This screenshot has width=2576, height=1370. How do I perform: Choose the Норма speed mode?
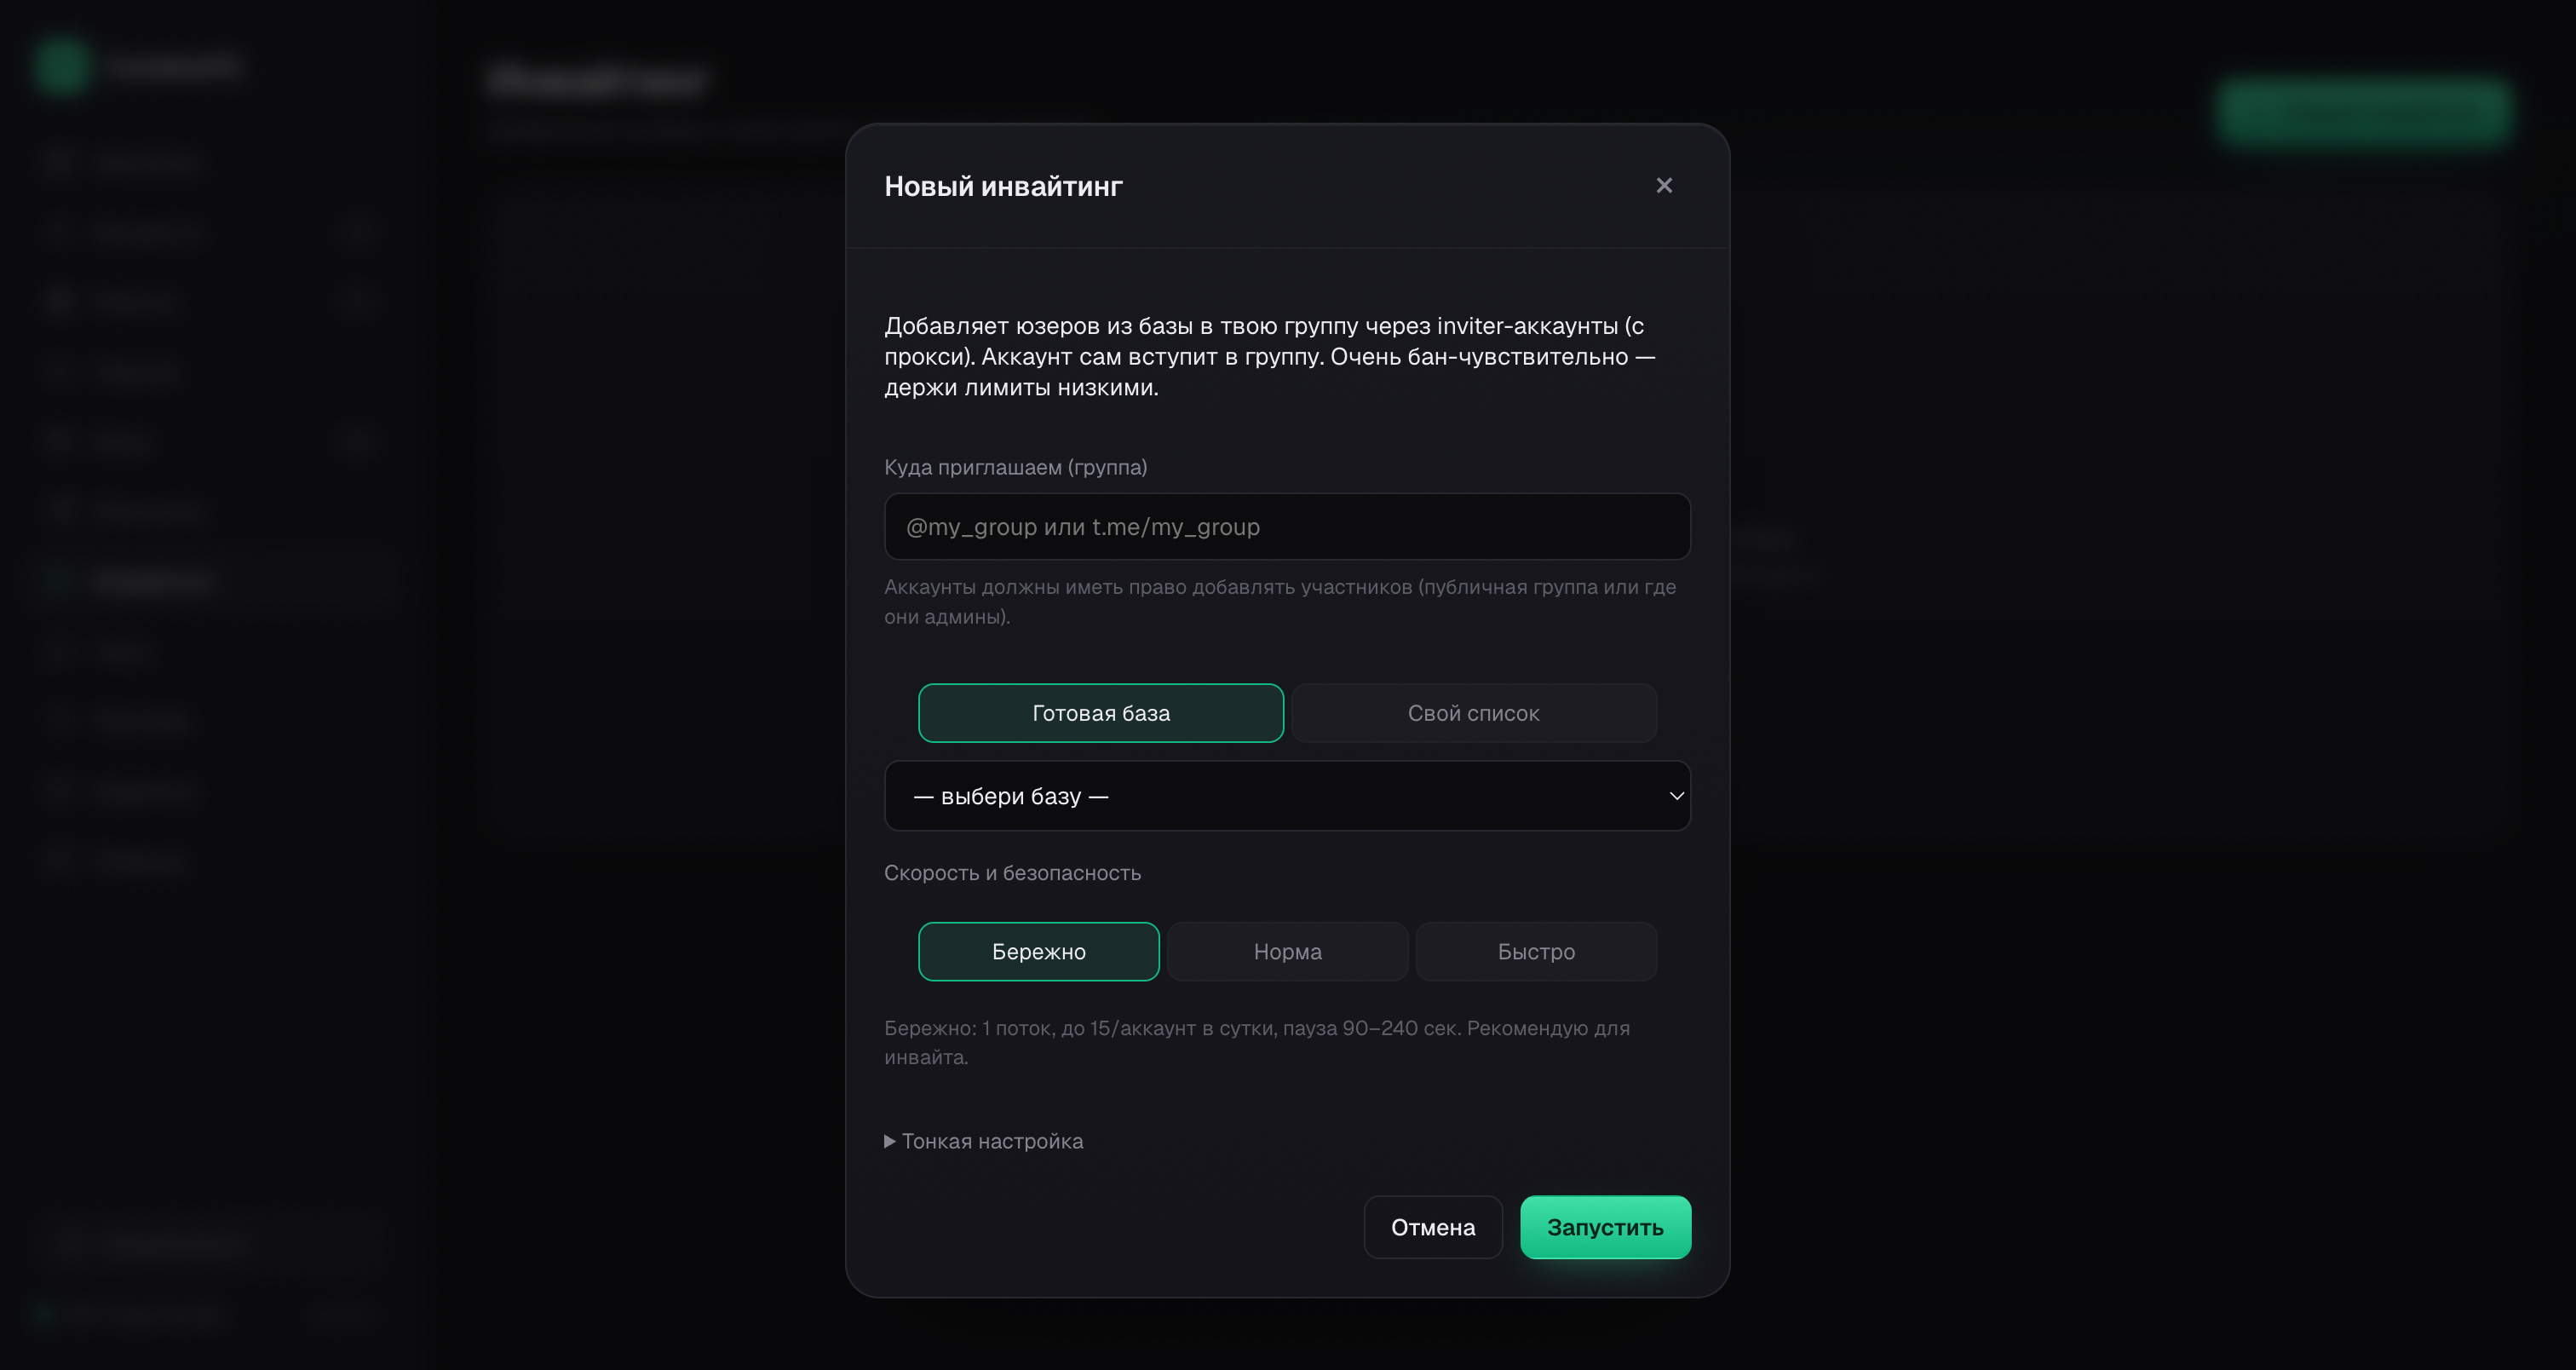pyautogui.click(x=1287, y=951)
